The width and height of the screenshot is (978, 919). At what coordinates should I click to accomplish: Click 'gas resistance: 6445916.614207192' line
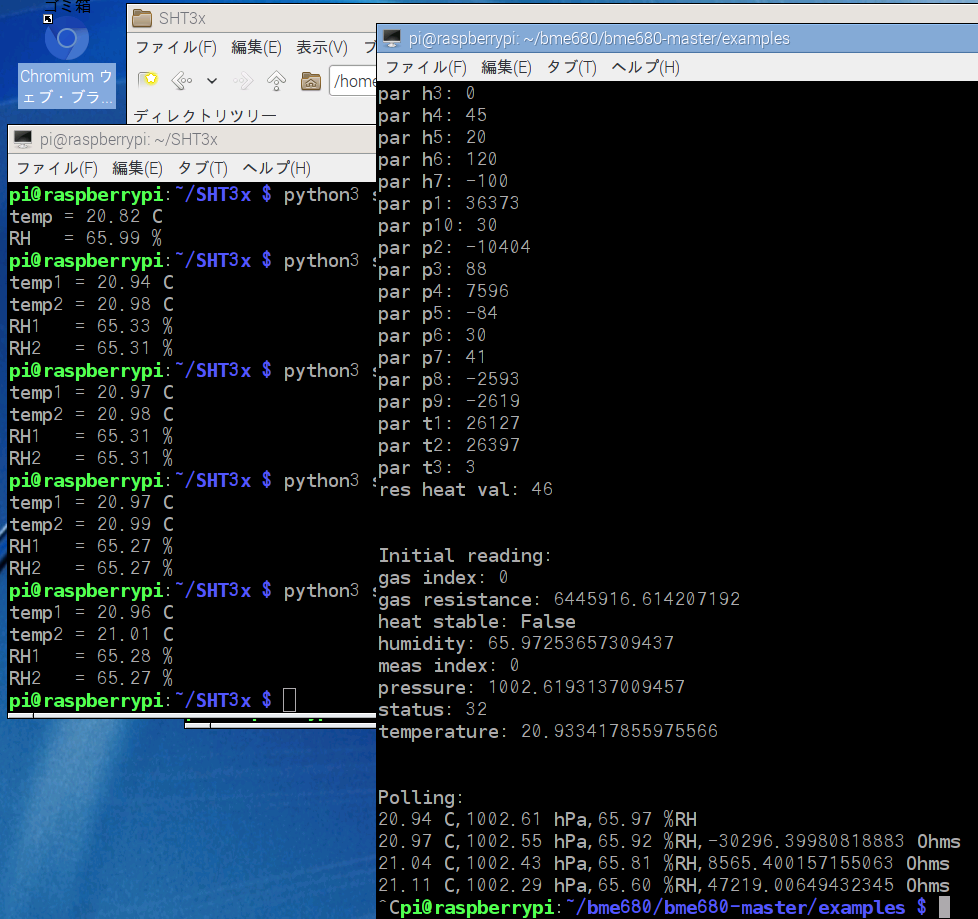click(x=559, y=600)
